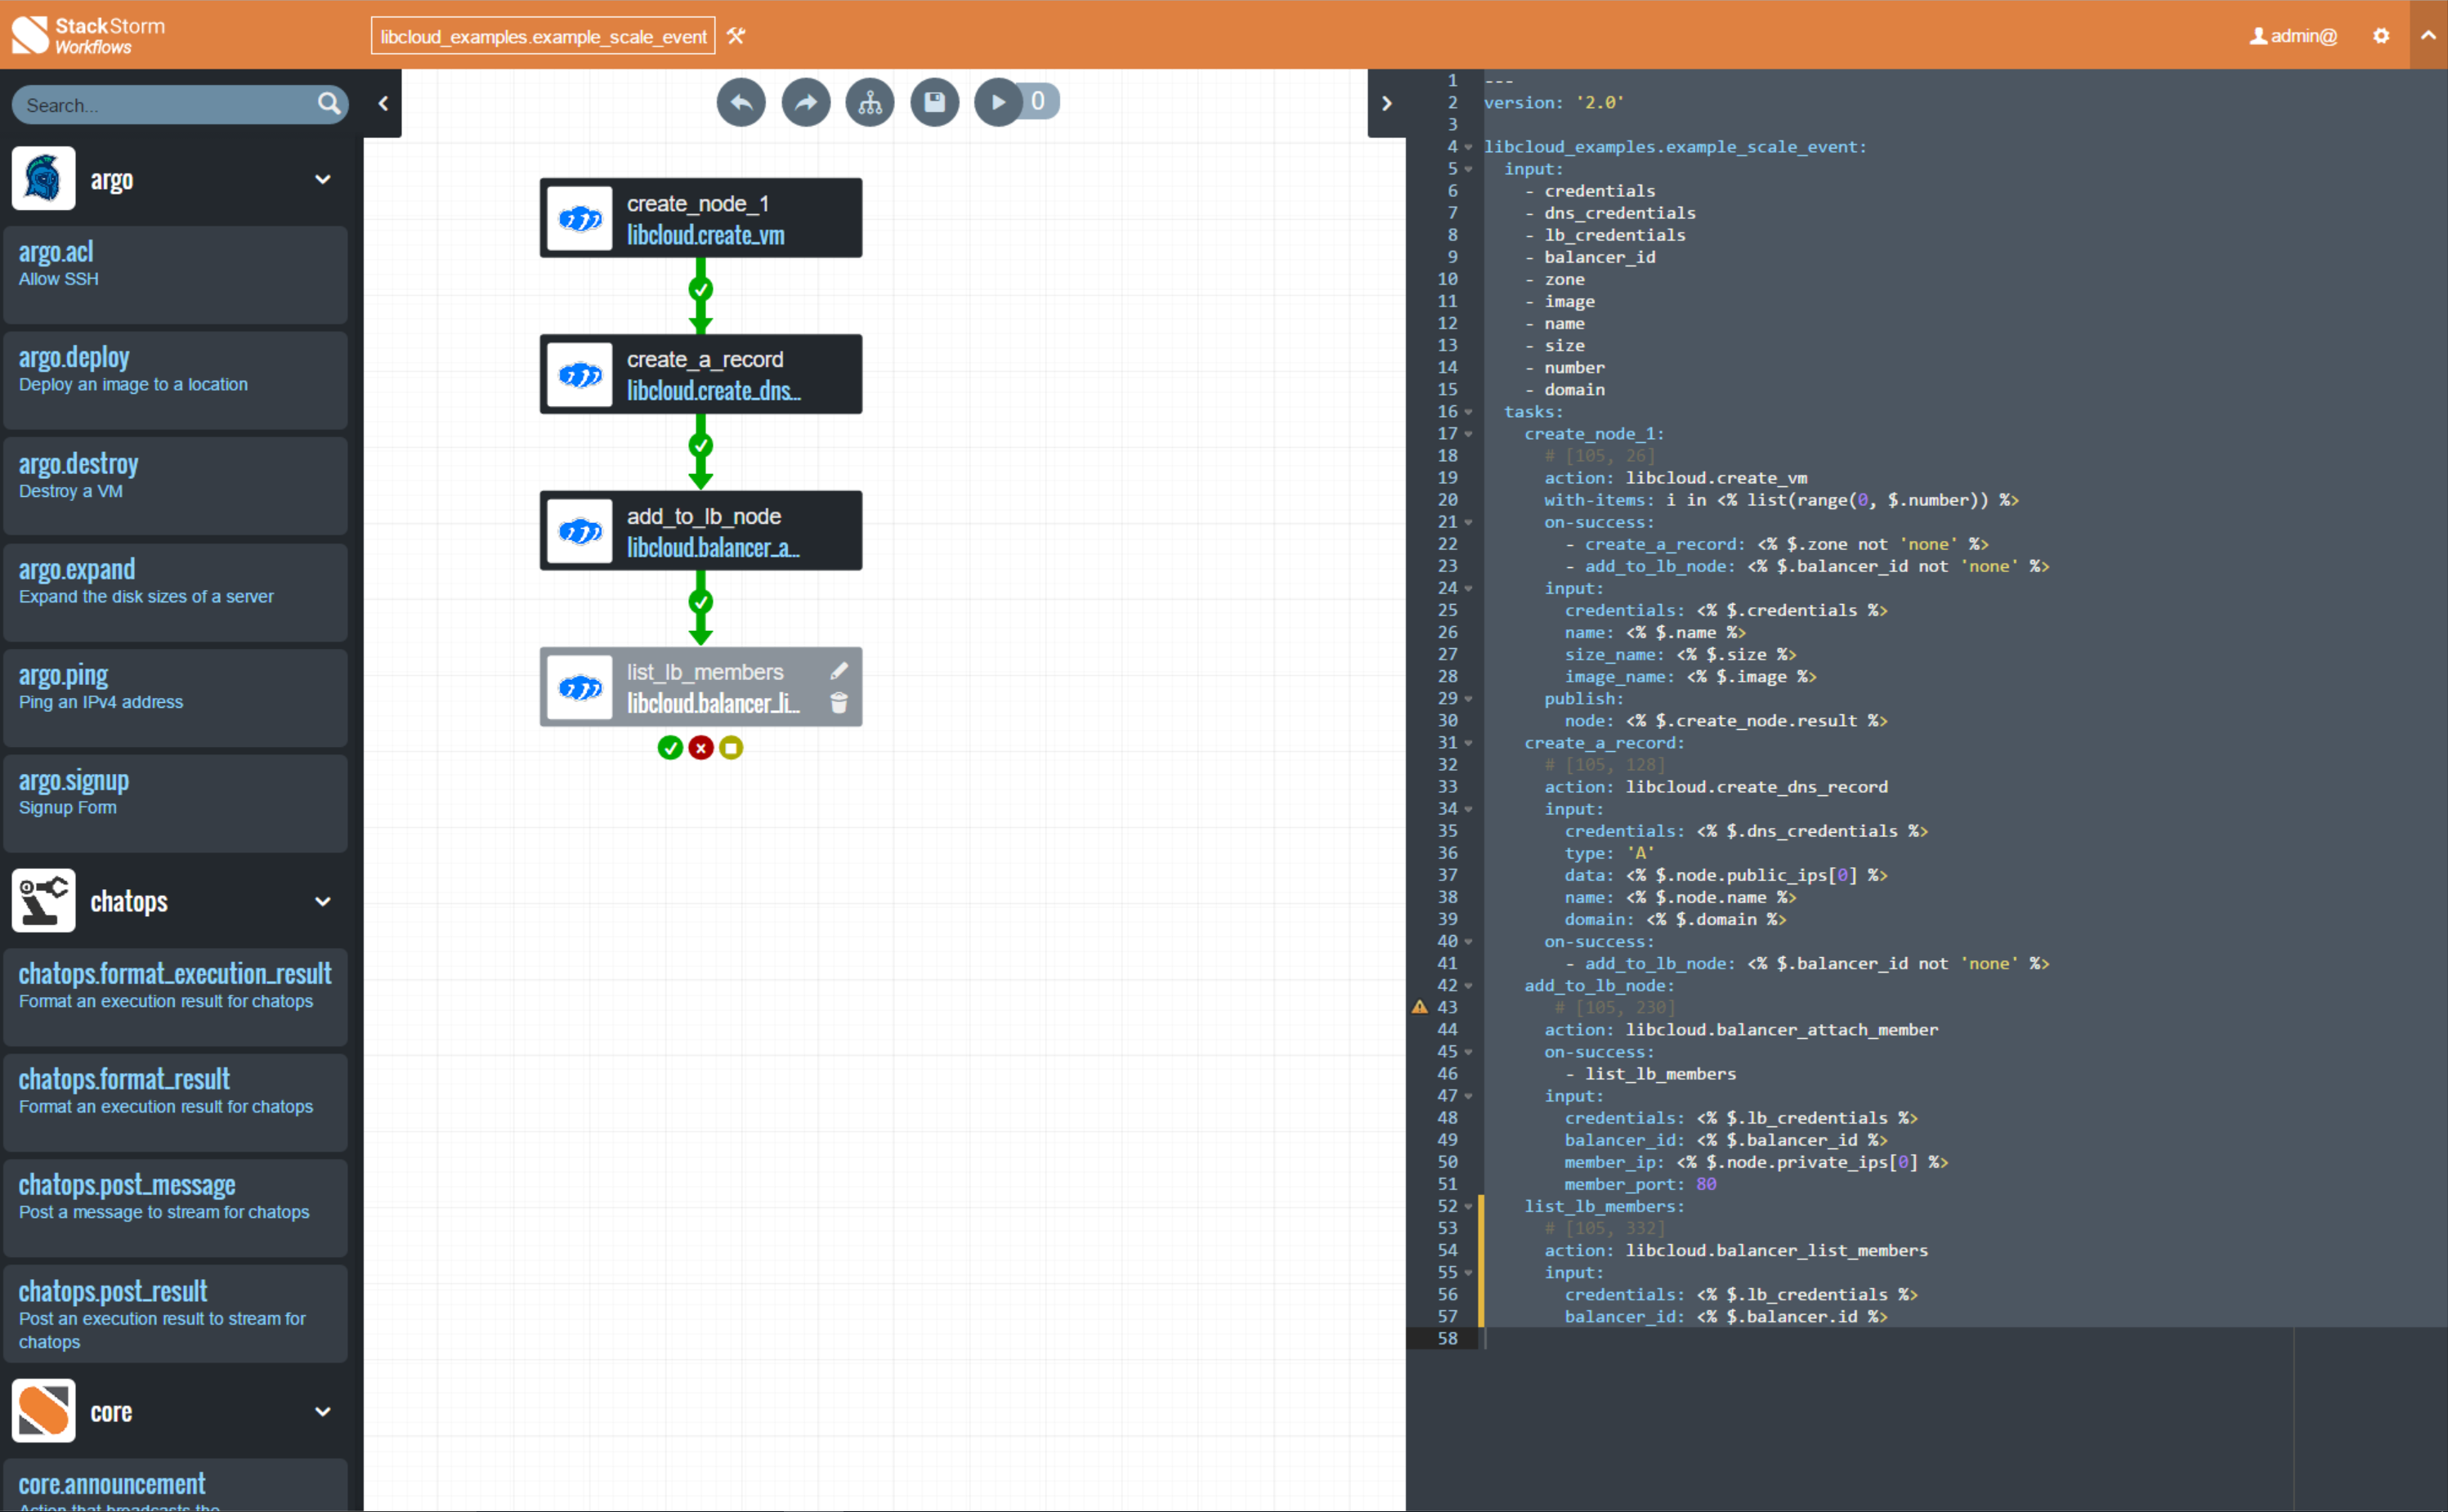Collapse the chatops pack section

[x=322, y=901]
